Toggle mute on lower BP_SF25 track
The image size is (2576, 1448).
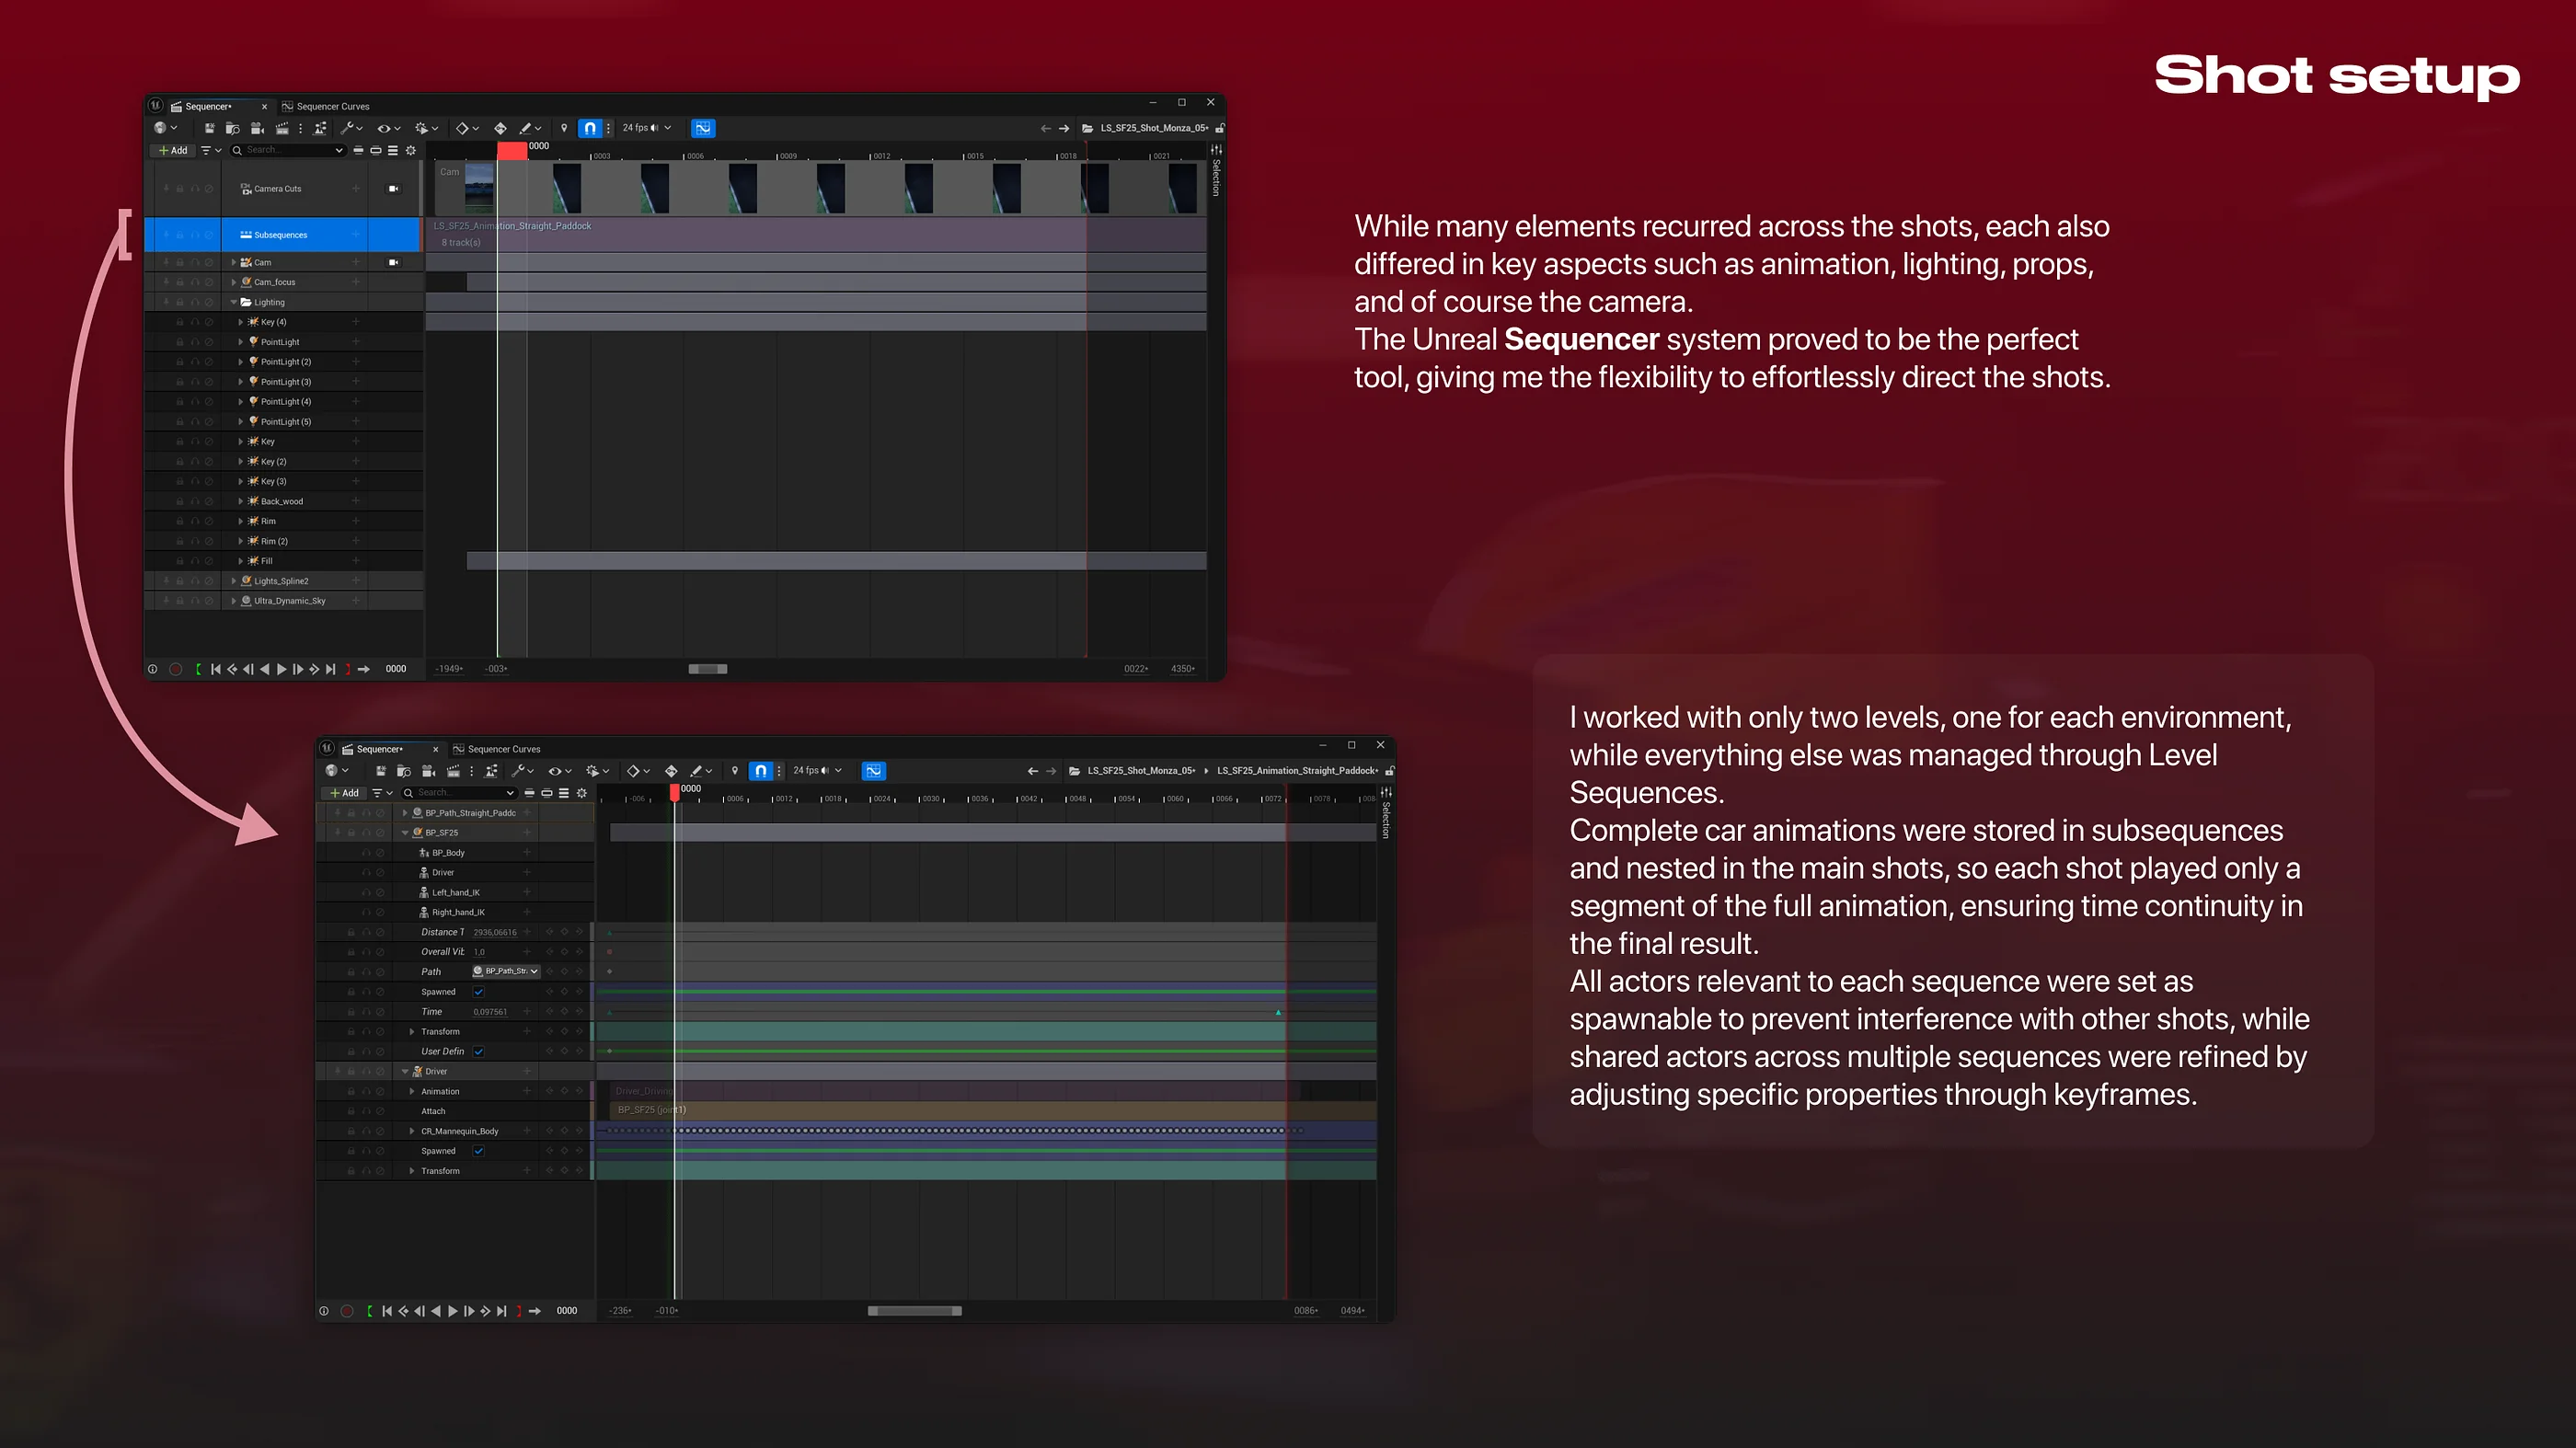(x=380, y=833)
